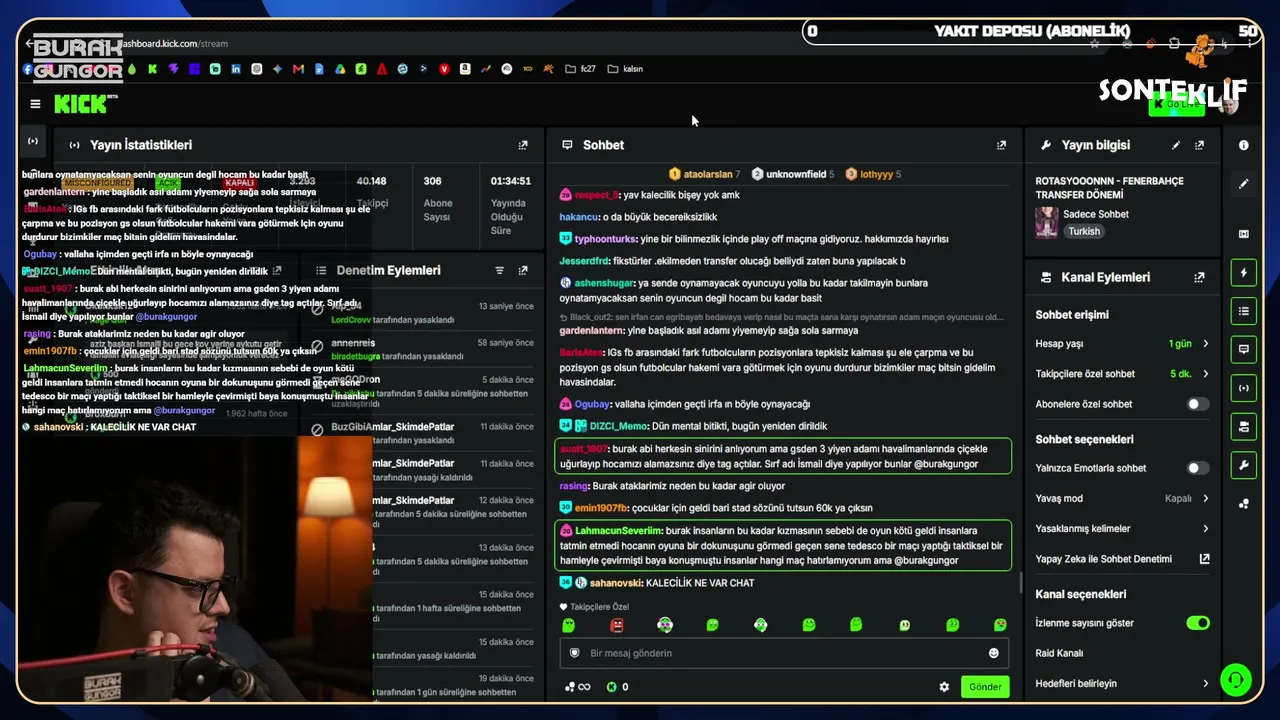Image resolution: width=1280 pixels, height=720 pixels.
Task: Open the fc27 bookmarks folder
Action: click(x=580, y=69)
